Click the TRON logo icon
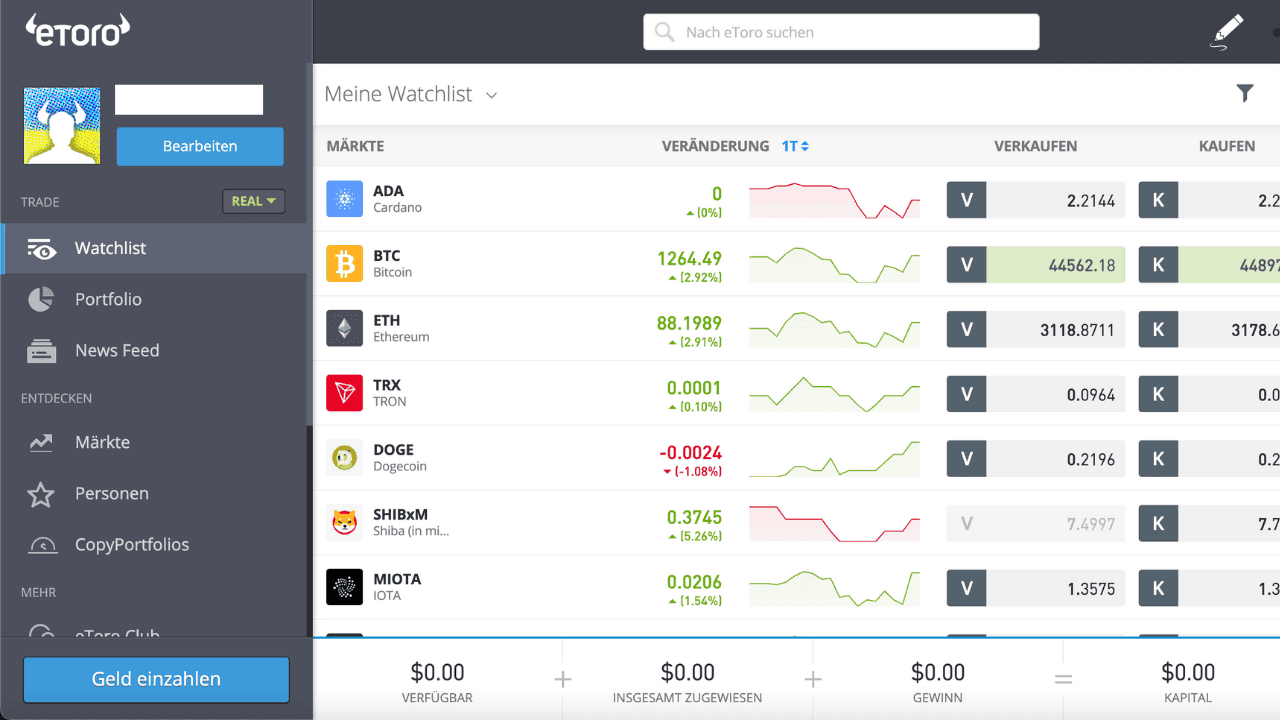 pos(344,393)
